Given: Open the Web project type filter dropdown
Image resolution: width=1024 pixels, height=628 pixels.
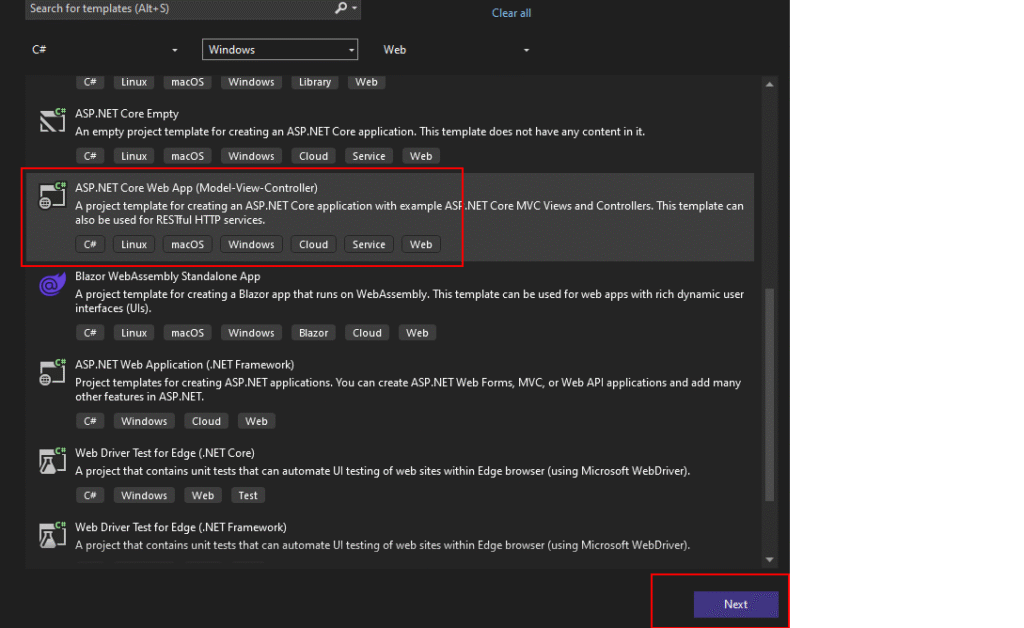Looking at the screenshot, I should click(455, 50).
